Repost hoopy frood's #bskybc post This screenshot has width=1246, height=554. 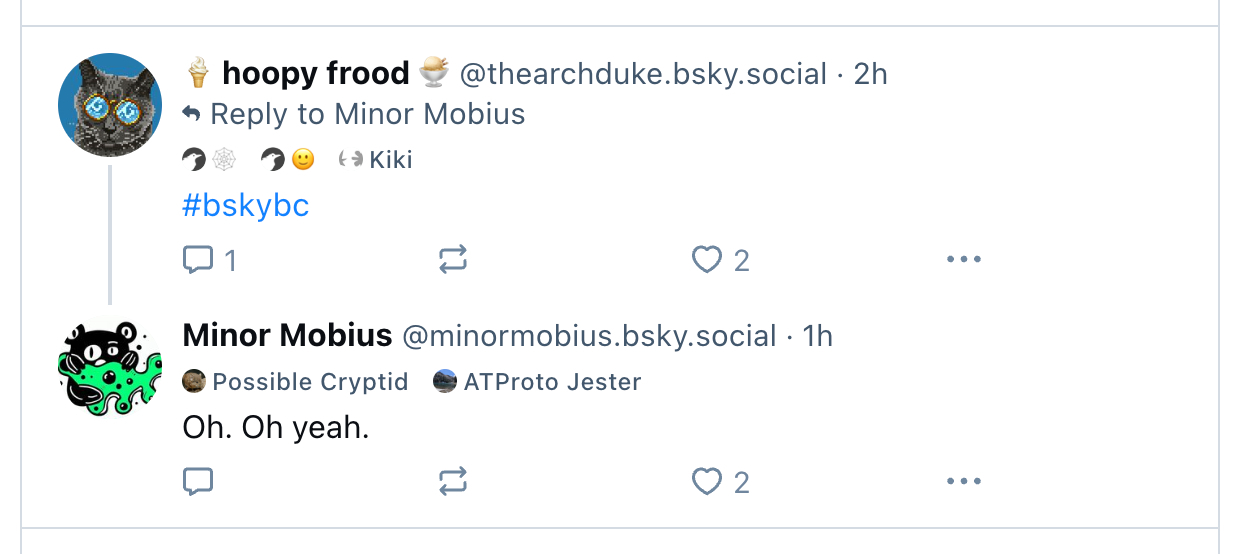coord(453,261)
